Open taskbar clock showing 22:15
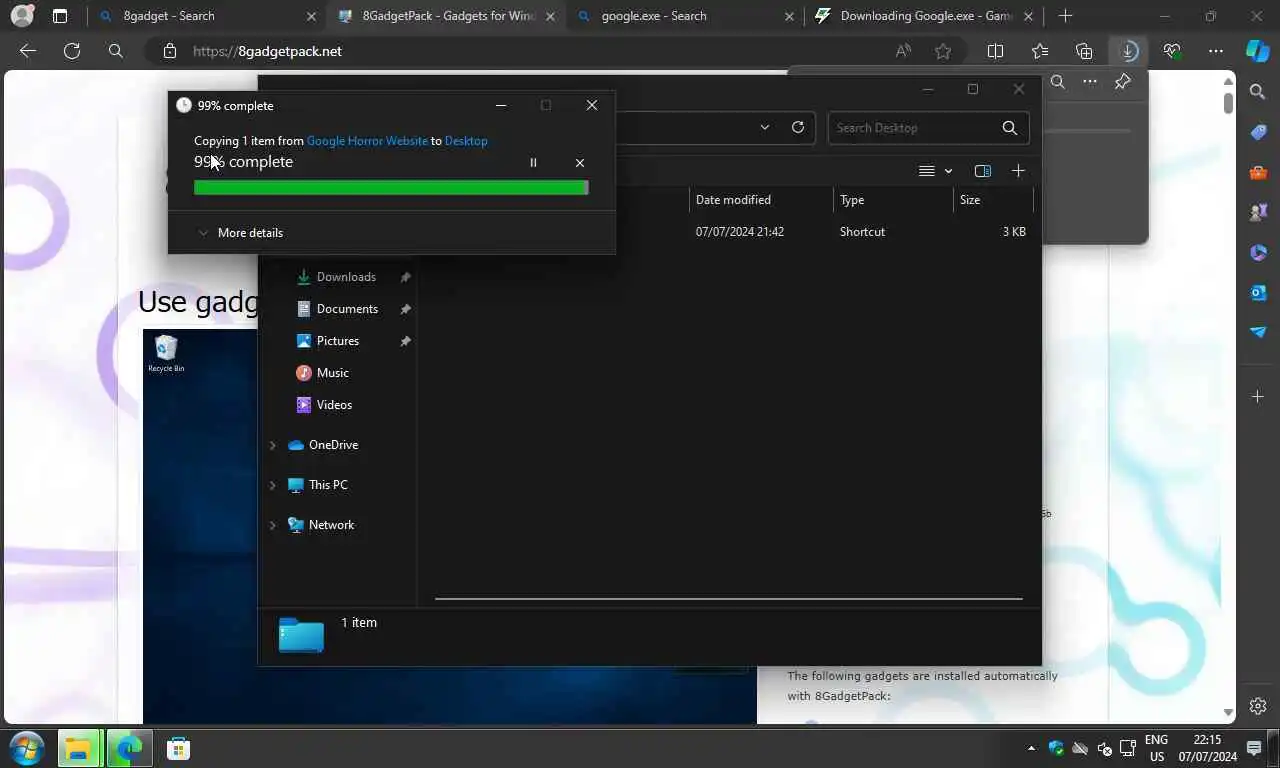The width and height of the screenshot is (1280, 768). point(1207,748)
